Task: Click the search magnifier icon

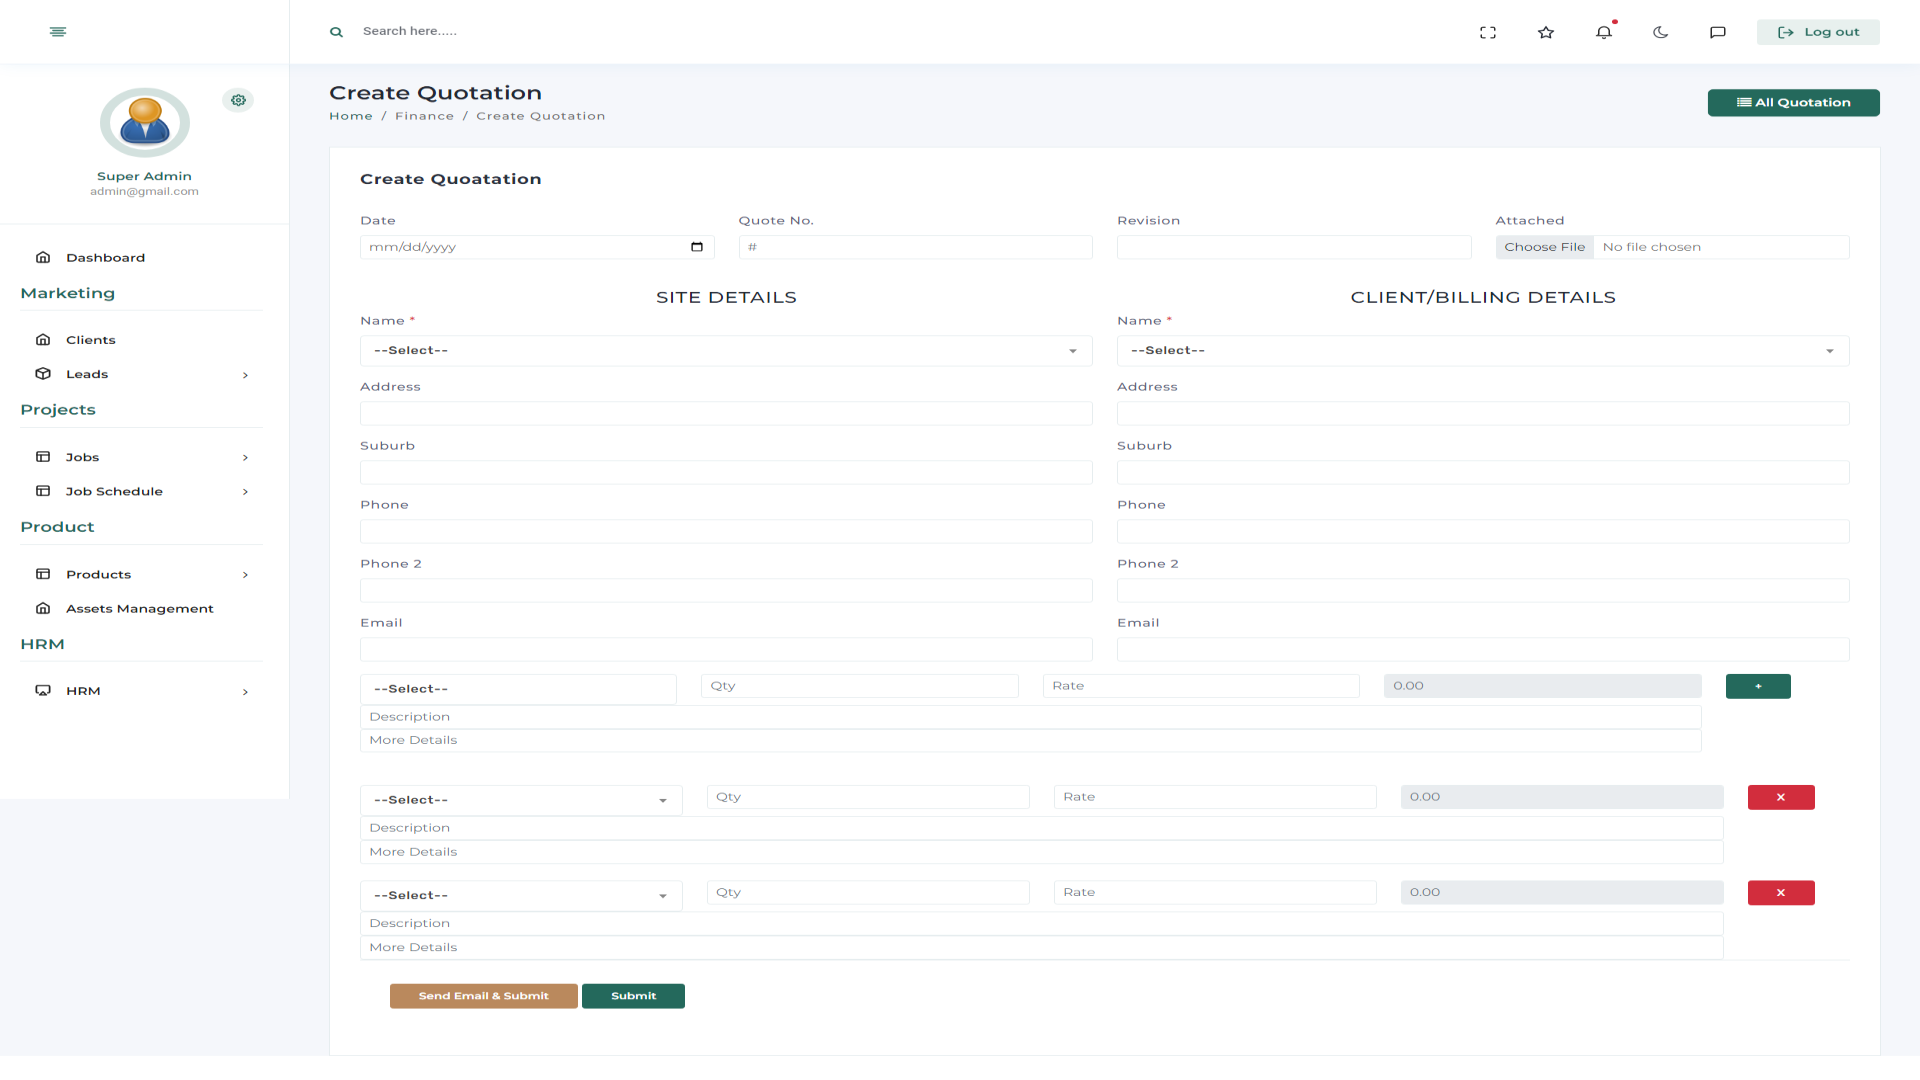Action: click(x=337, y=32)
